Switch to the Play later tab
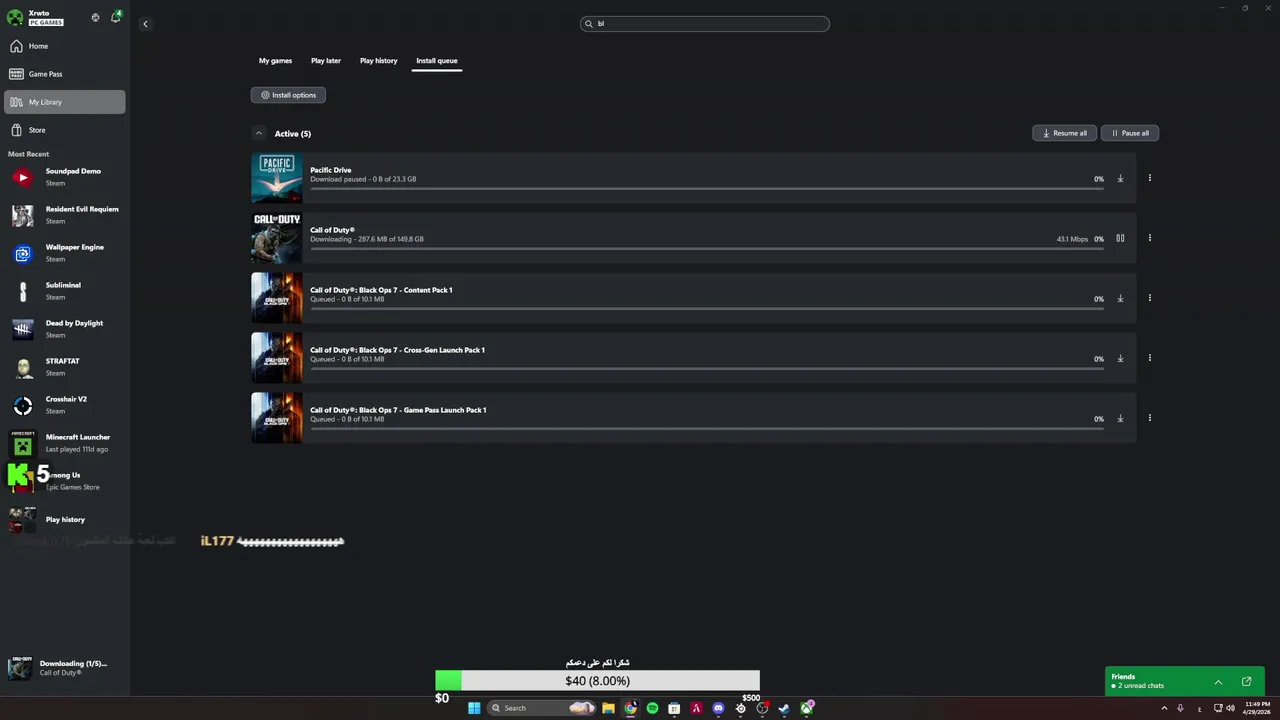The height and width of the screenshot is (720, 1280). coord(326,61)
